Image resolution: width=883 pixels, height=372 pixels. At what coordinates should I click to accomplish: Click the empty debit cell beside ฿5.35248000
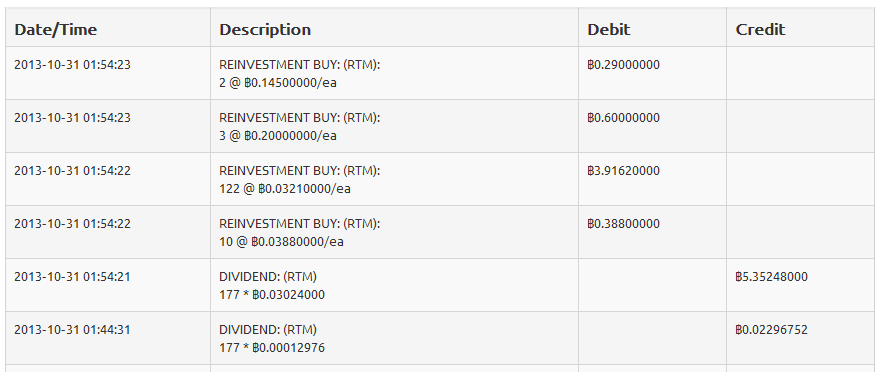[x=652, y=285]
